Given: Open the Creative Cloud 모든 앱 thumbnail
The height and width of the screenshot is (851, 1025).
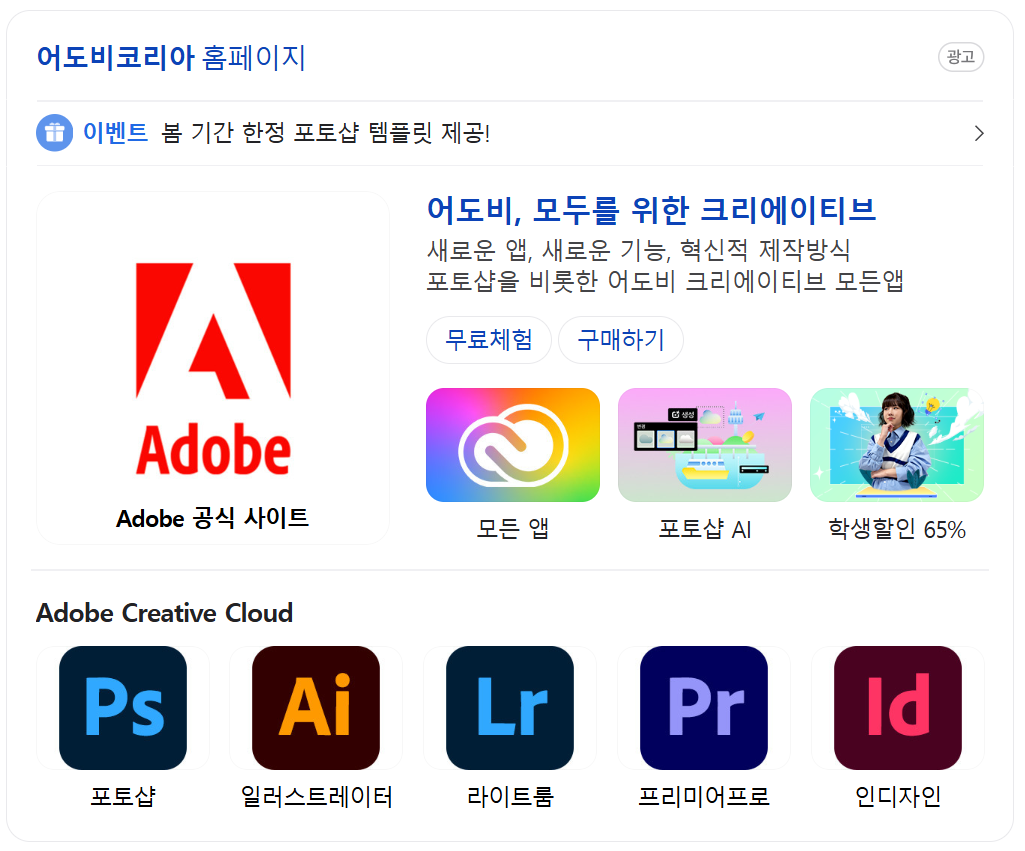Looking at the screenshot, I should click(512, 445).
